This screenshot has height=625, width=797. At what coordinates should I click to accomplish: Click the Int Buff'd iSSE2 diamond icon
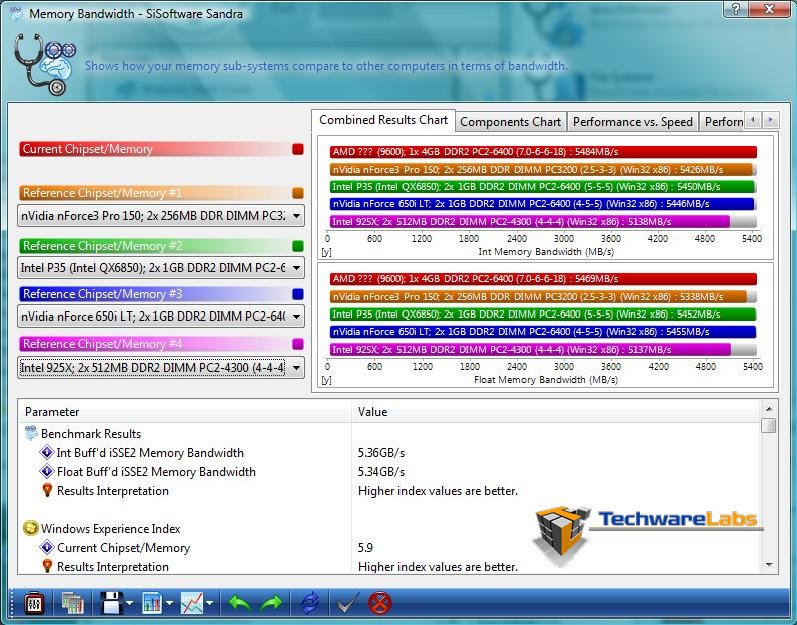point(47,452)
